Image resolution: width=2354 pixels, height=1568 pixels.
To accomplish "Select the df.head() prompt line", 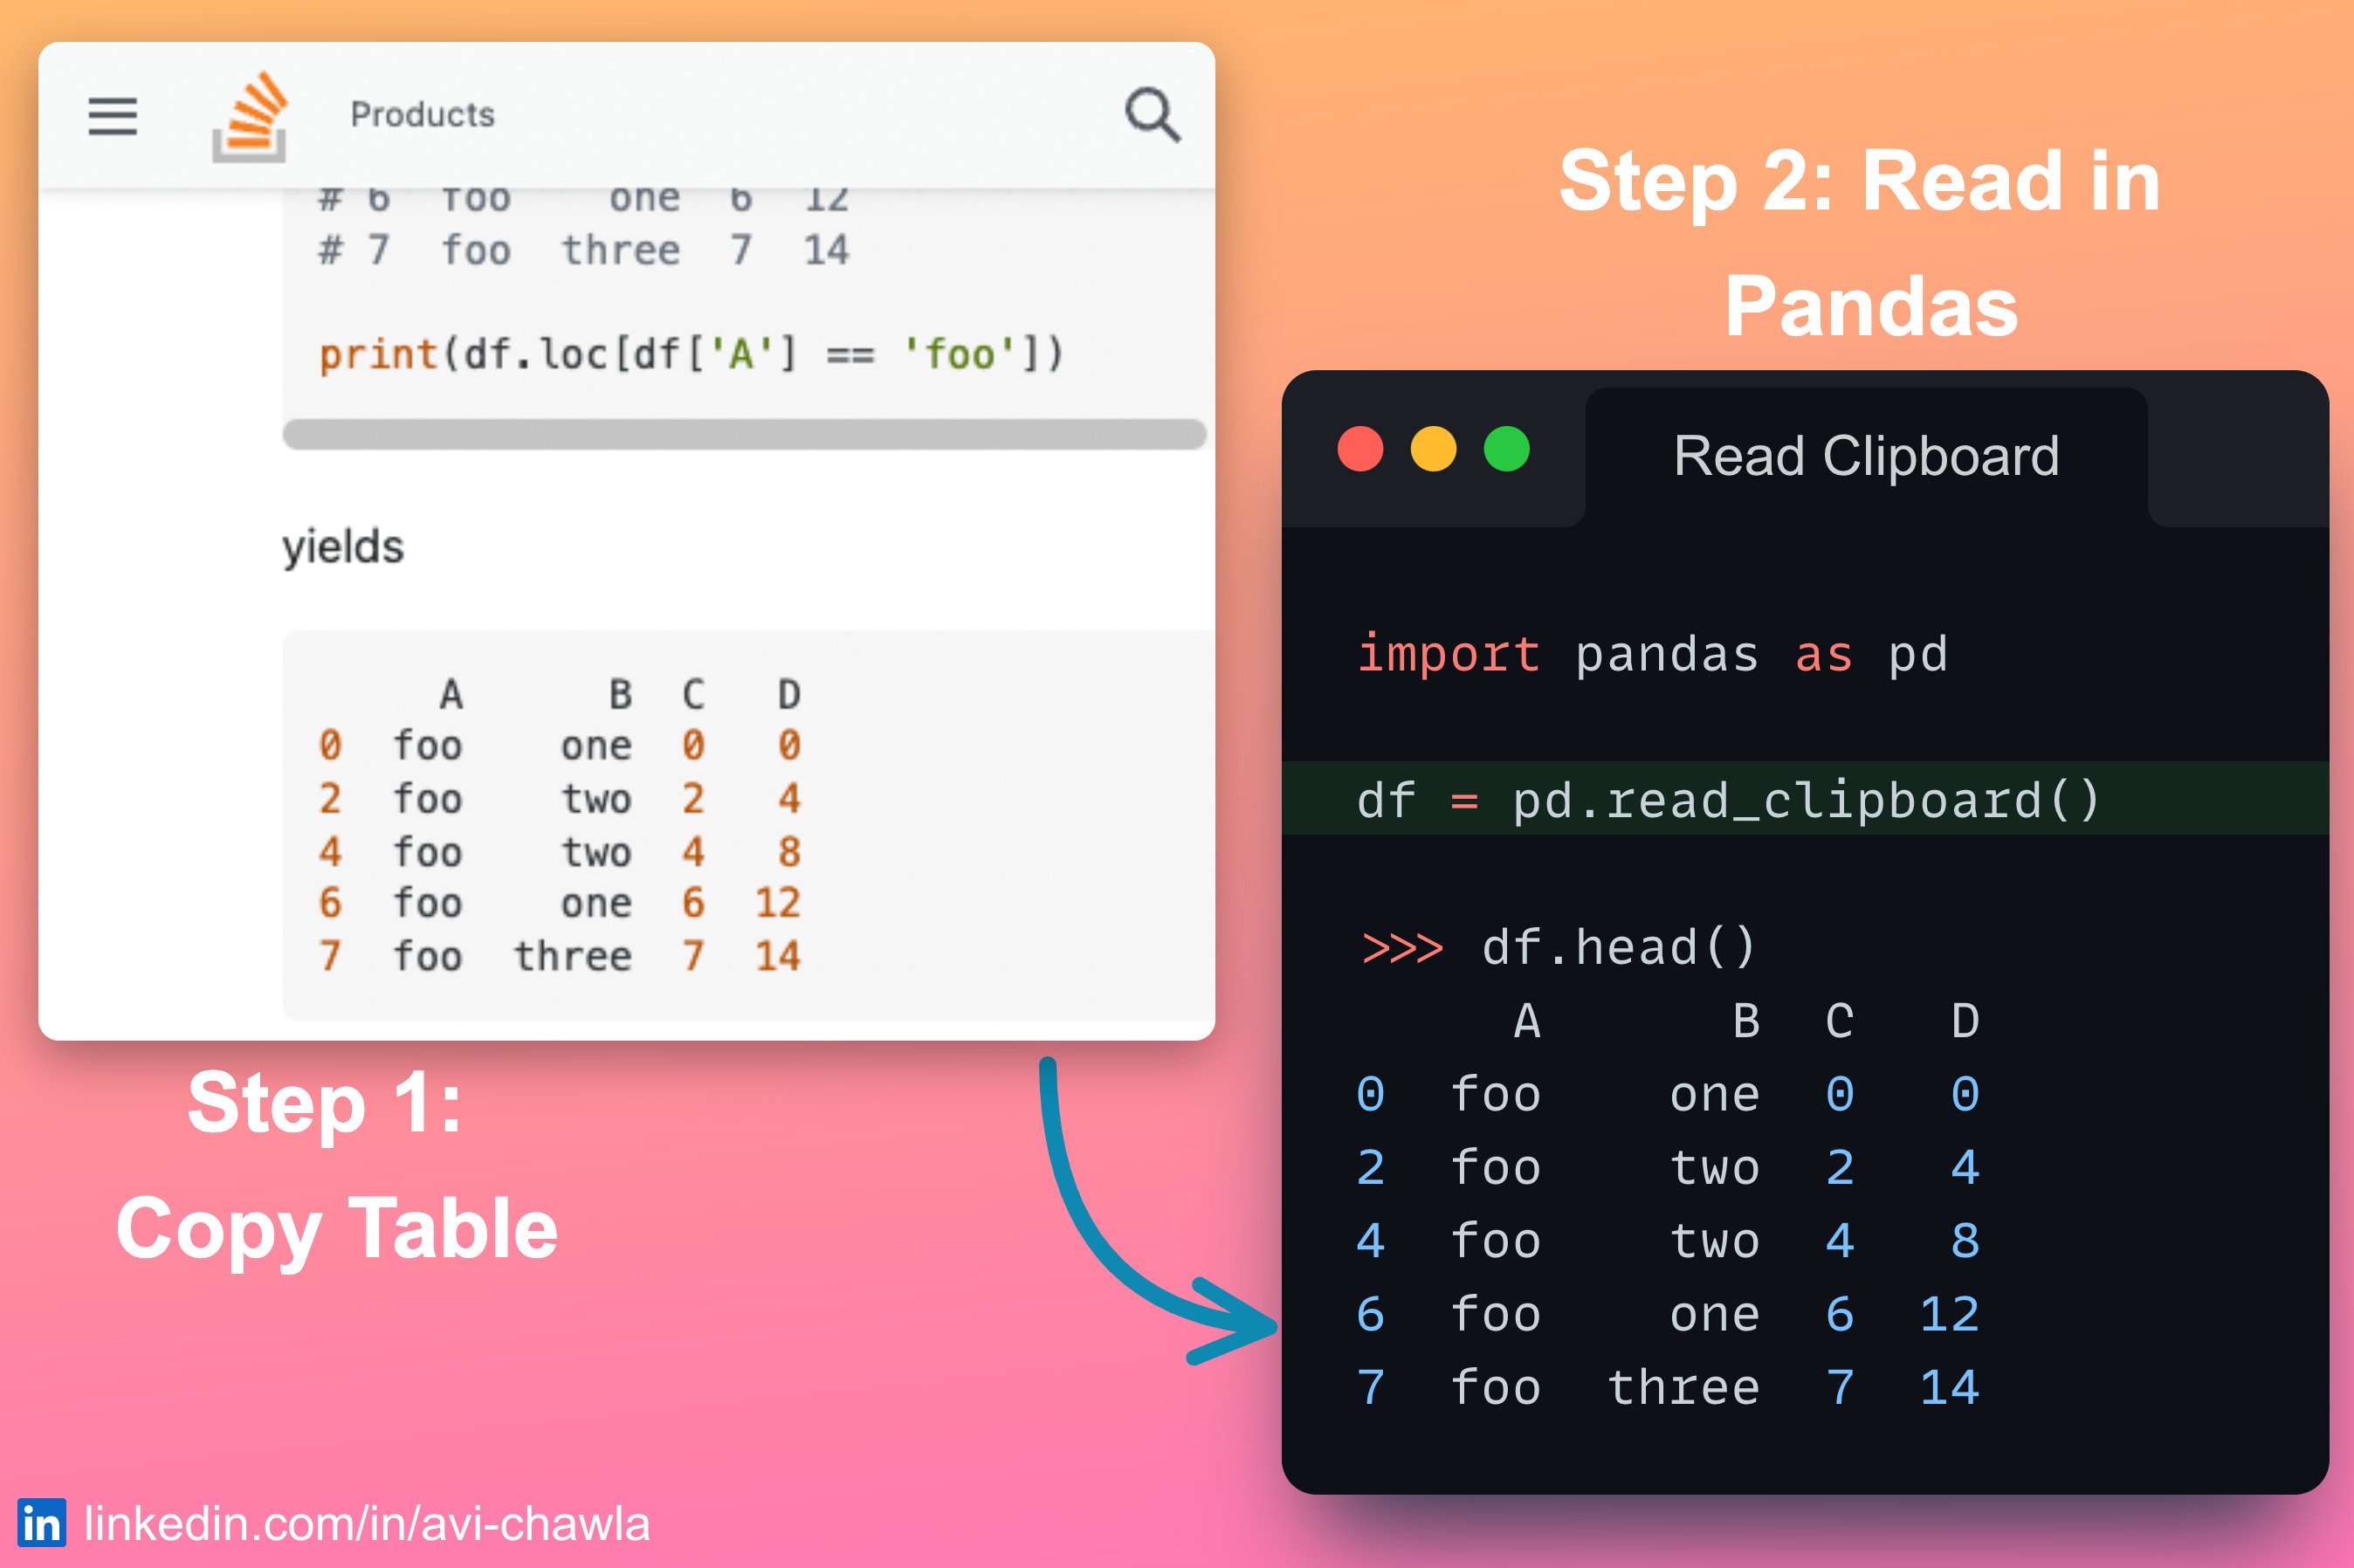I will point(1558,945).
